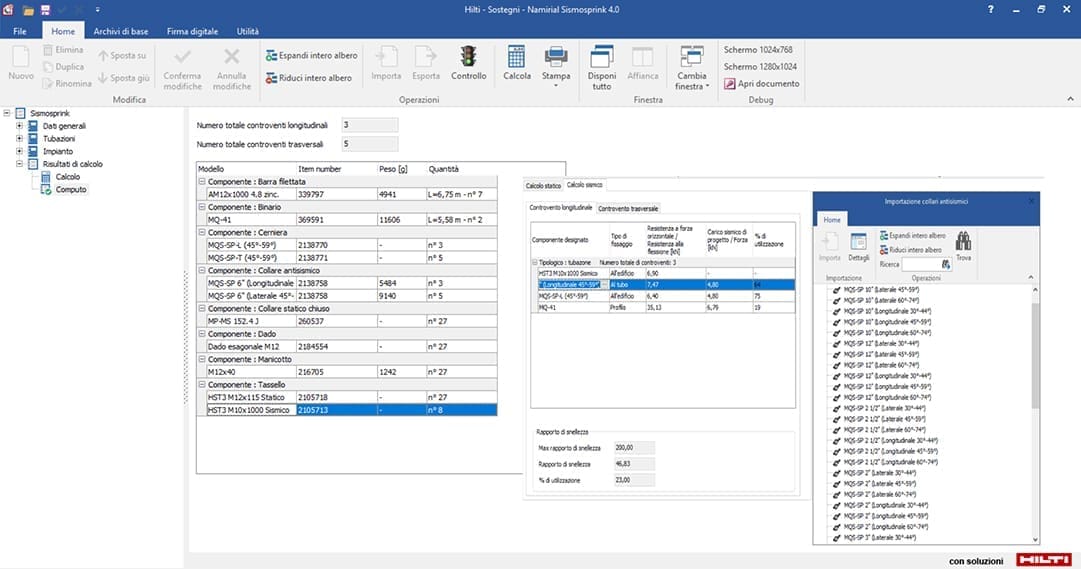Click Disponi tutto windows icon

pyautogui.click(x=602, y=57)
